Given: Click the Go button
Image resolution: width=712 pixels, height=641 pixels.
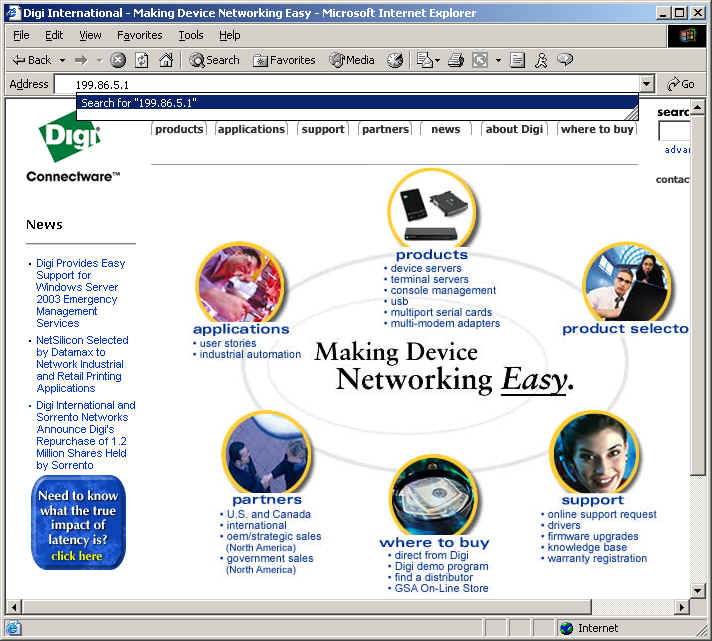Looking at the screenshot, I should point(680,85).
